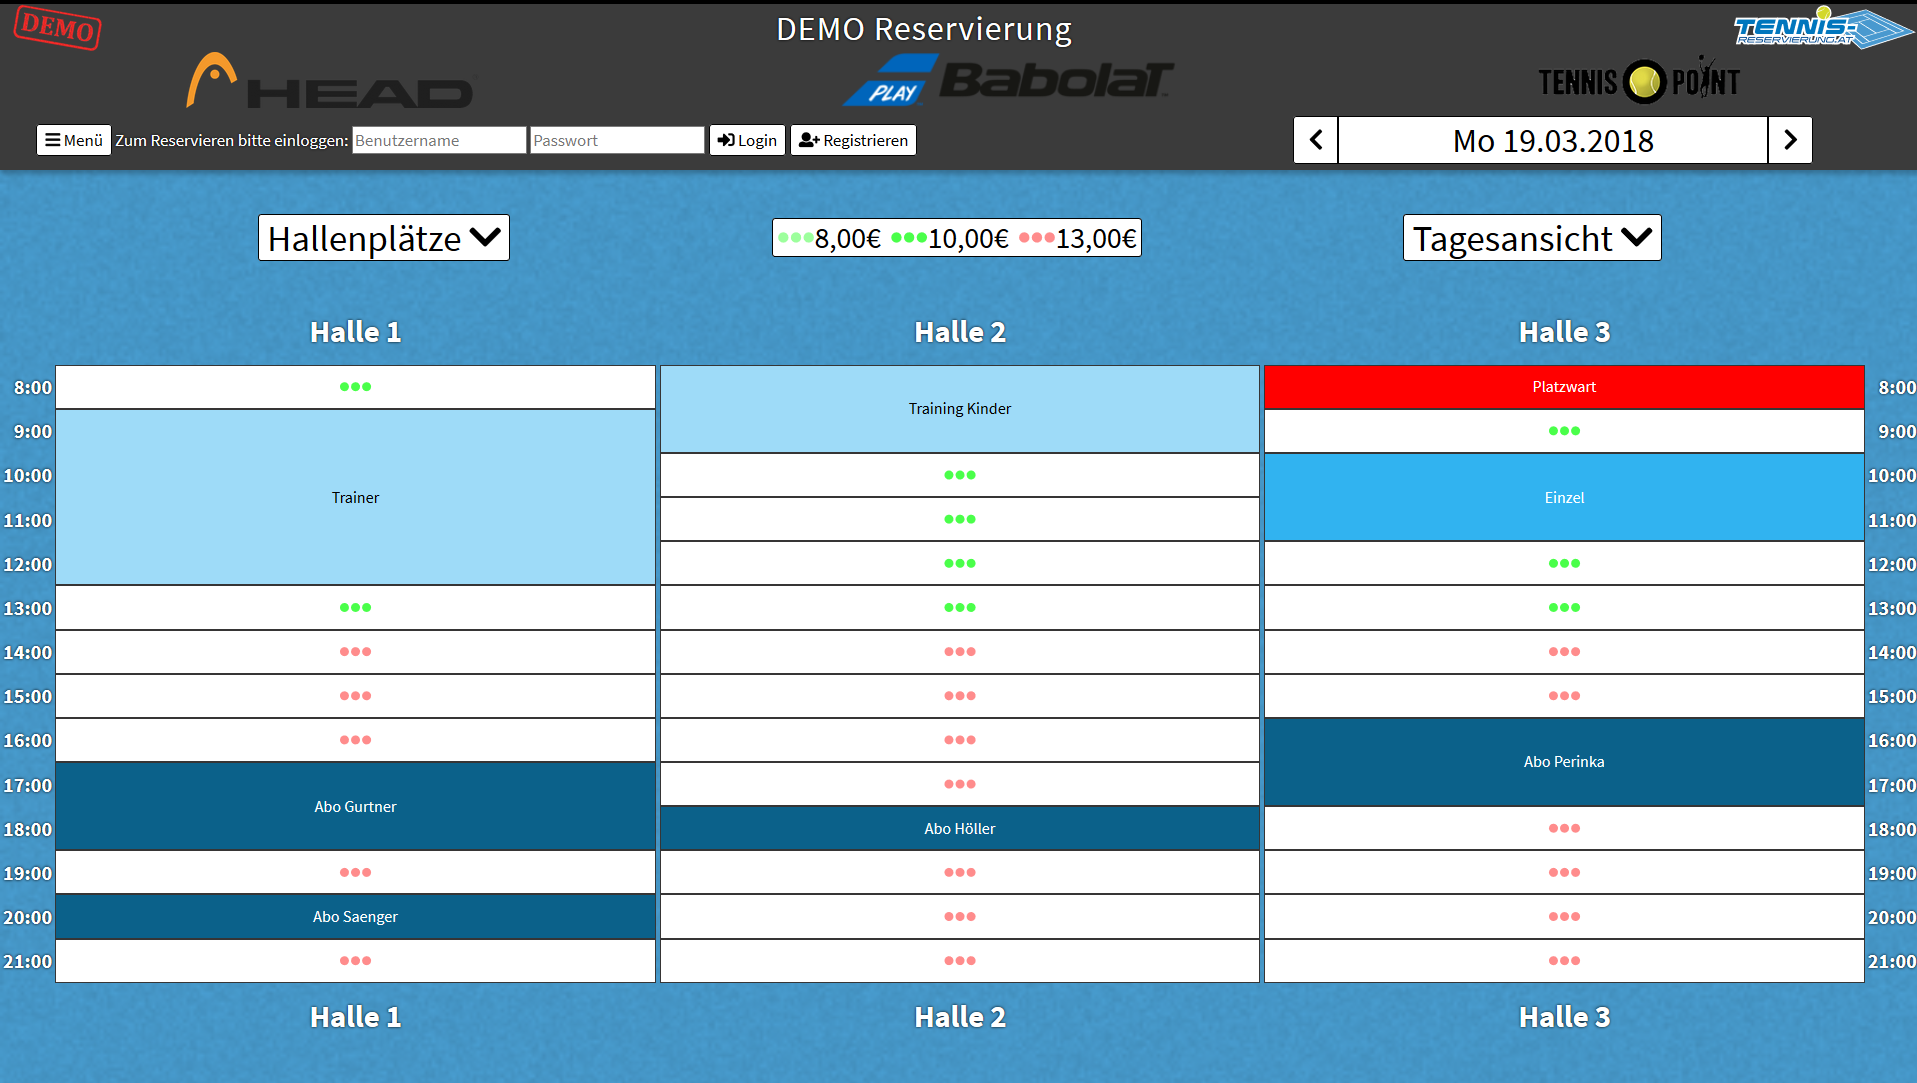Select the Trainer booking in Halle 1
Screen dimensions: 1917x1083
pos(355,497)
